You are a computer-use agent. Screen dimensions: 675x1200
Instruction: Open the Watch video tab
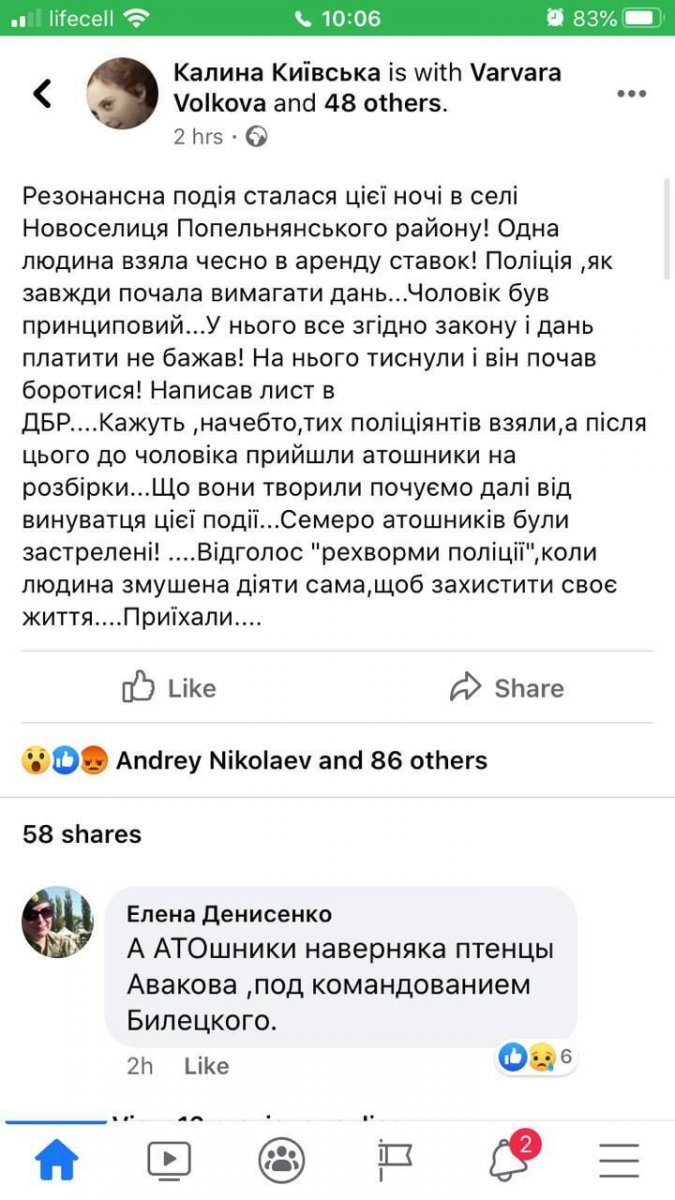[169, 1160]
